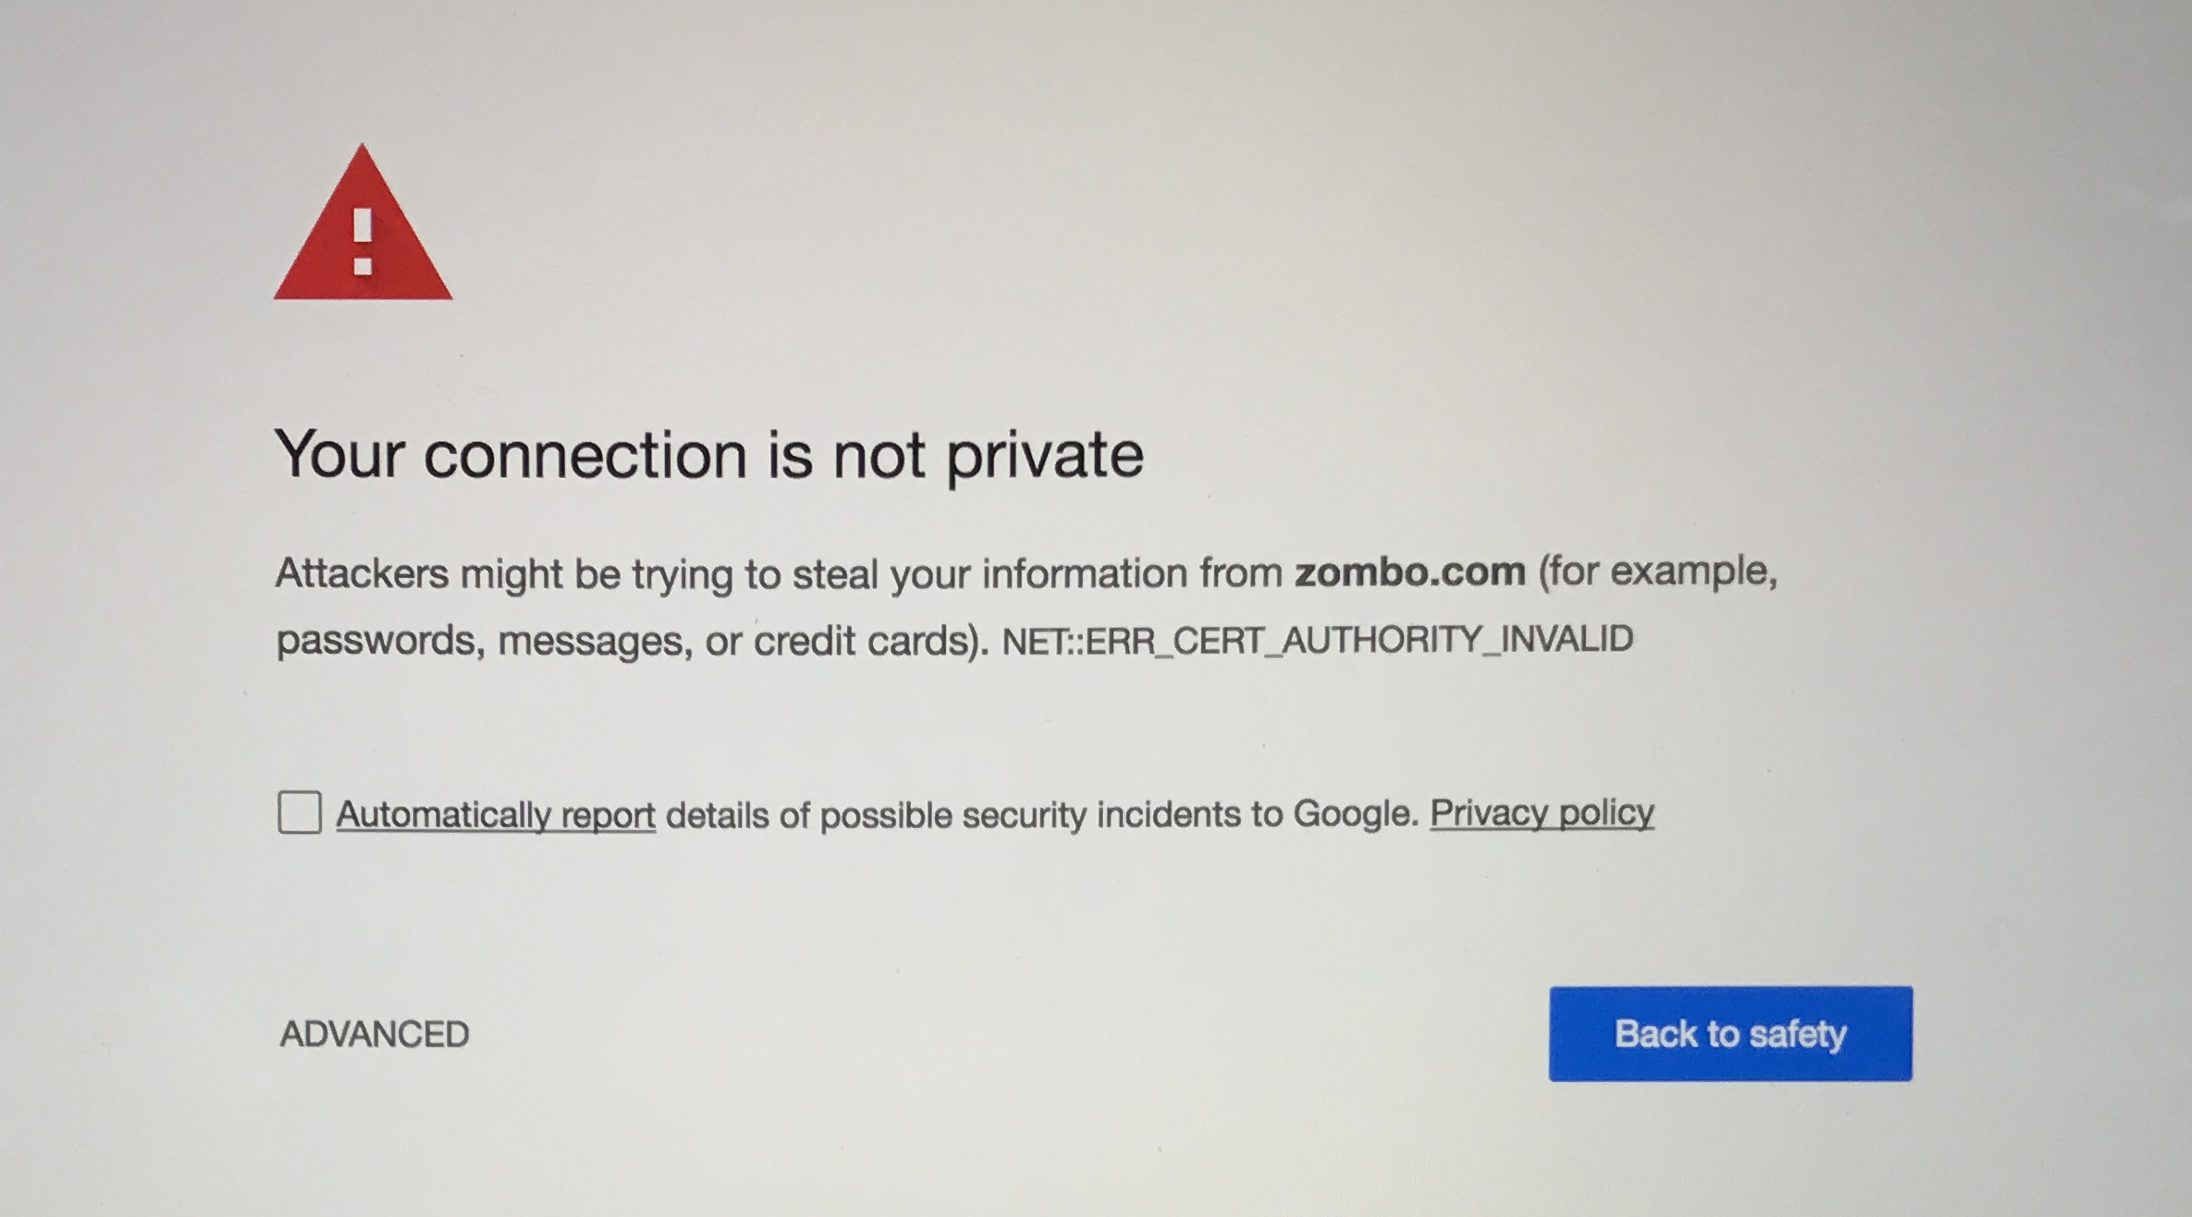The height and width of the screenshot is (1217, 2192).
Task: Enable automatic reporting of security incidents
Action: coord(301,812)
